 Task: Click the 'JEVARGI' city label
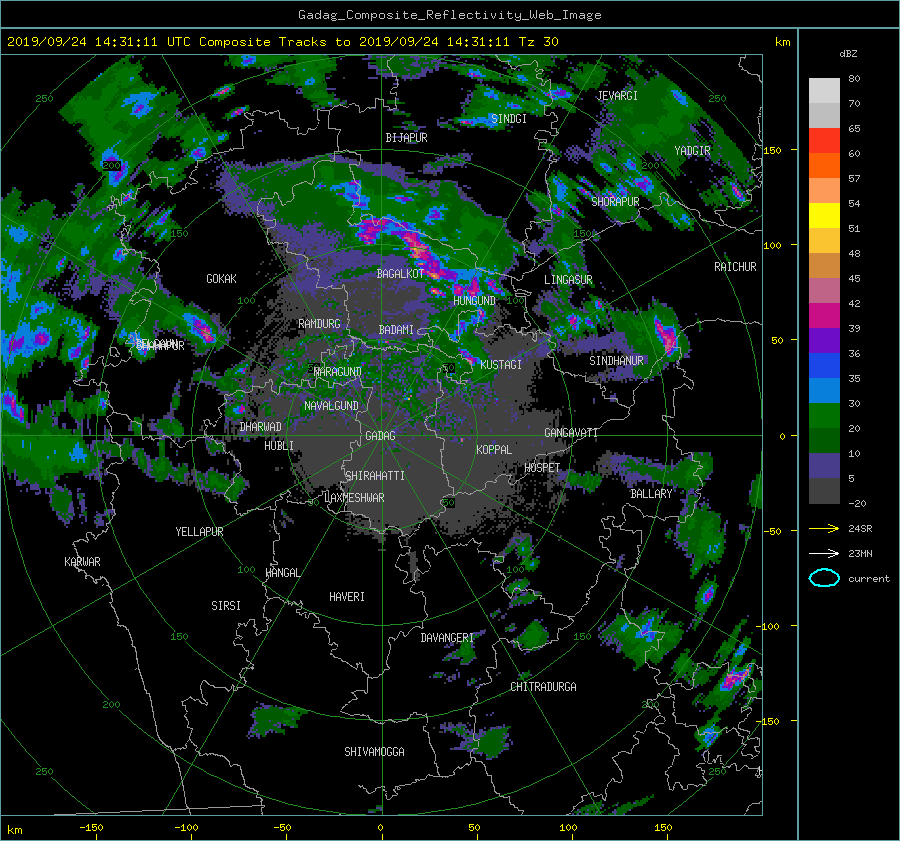pyautogui.click(x=617, y=96)
